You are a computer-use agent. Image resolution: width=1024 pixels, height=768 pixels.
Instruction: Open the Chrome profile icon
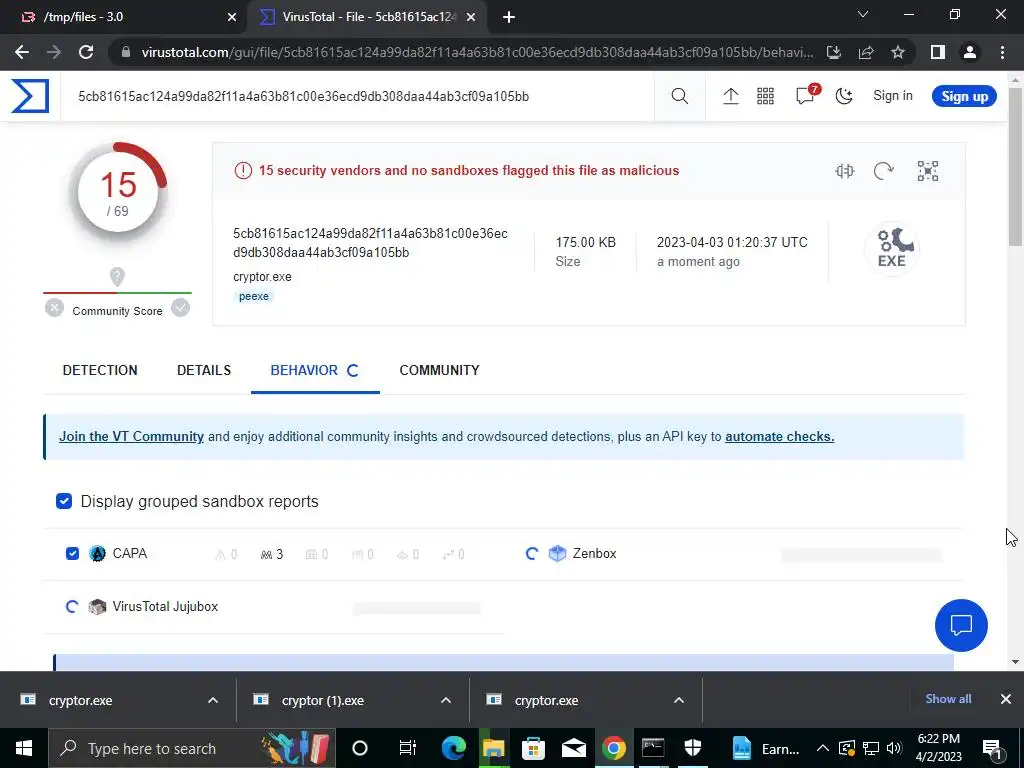[x=970, y=52]
